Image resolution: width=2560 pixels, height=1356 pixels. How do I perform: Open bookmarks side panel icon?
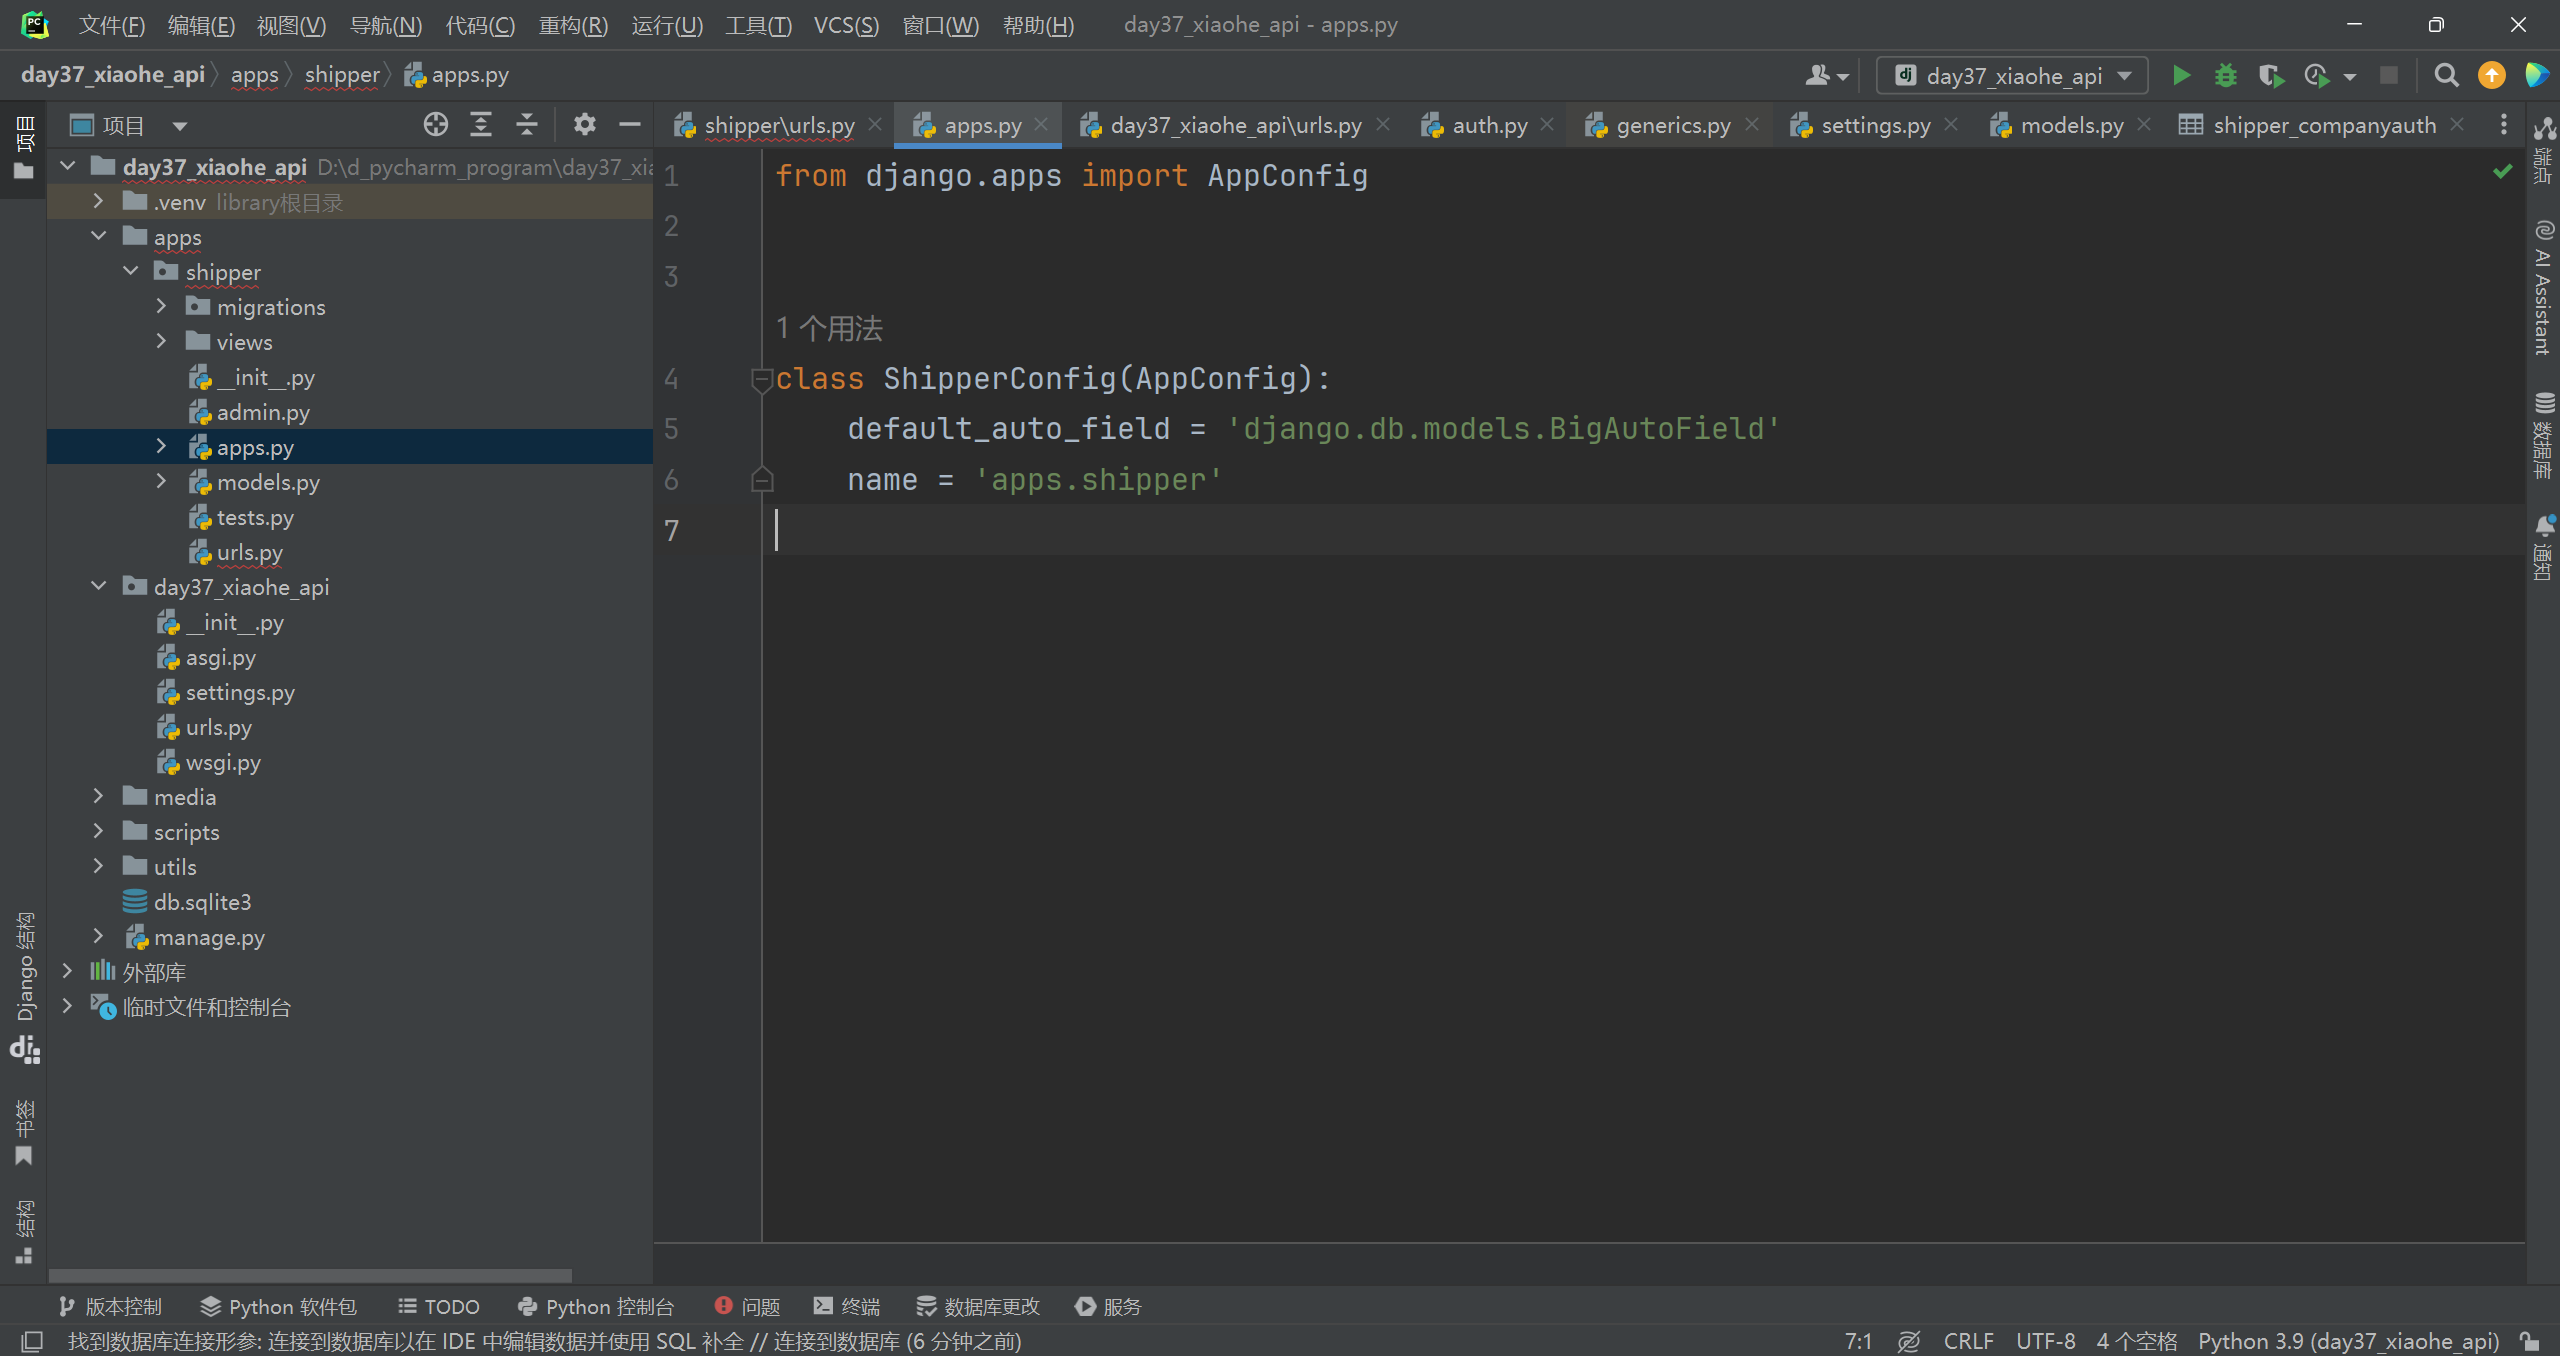pos(24,1157)
